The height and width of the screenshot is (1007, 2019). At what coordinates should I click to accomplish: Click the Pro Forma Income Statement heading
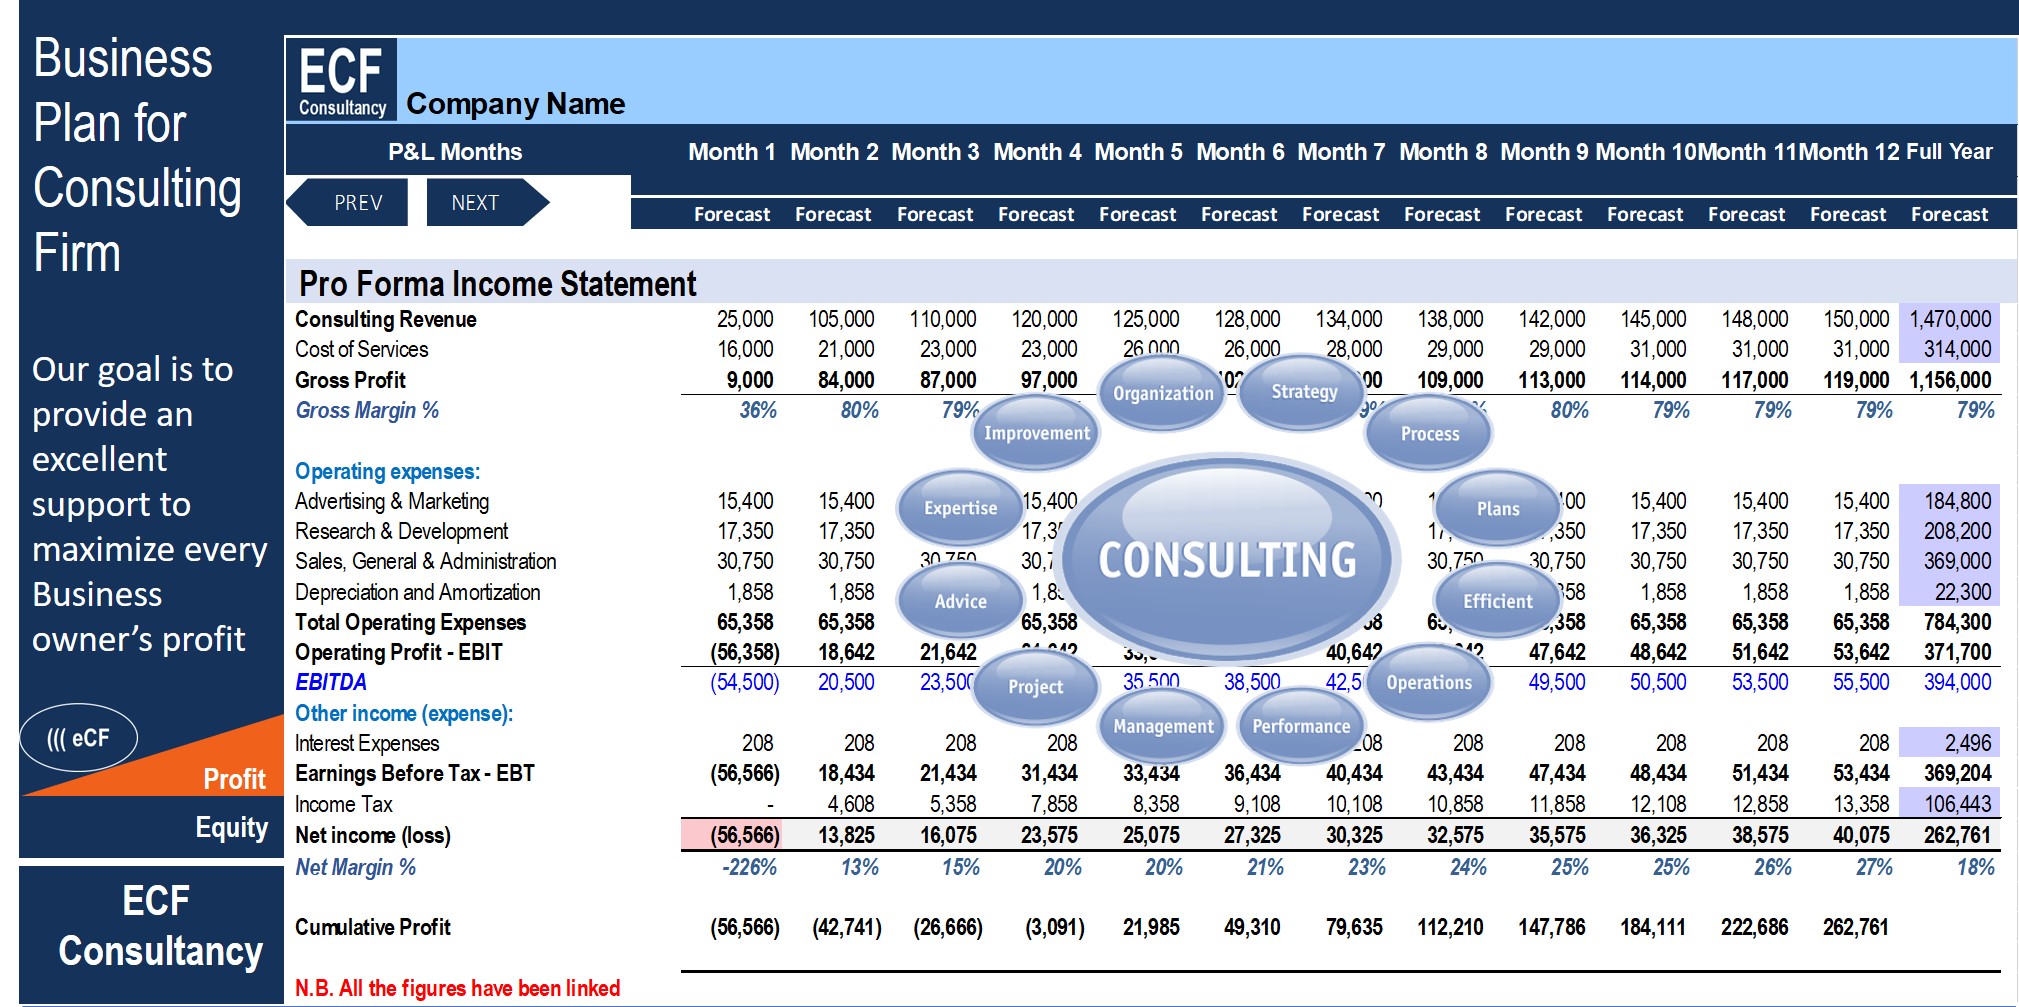[x=497, y=284]
